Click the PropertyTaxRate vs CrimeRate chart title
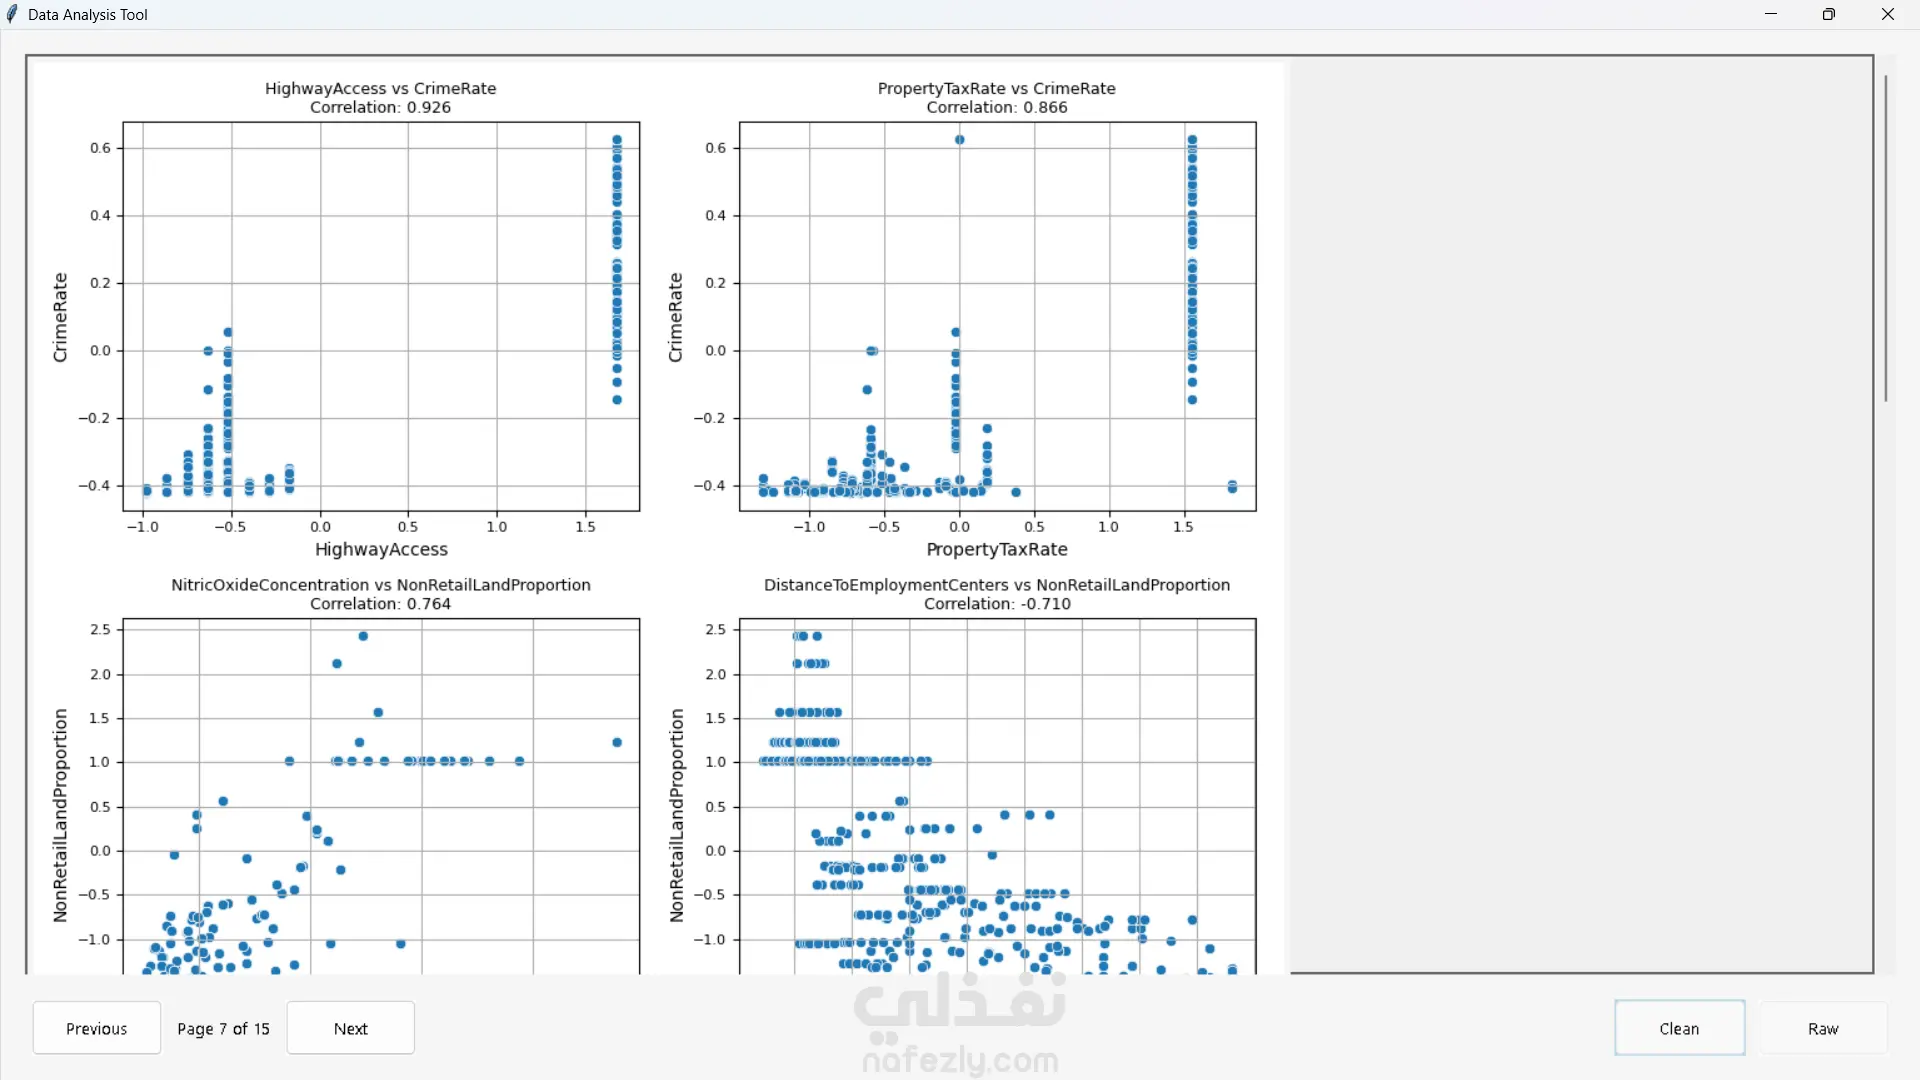 [x=997, y=88]
